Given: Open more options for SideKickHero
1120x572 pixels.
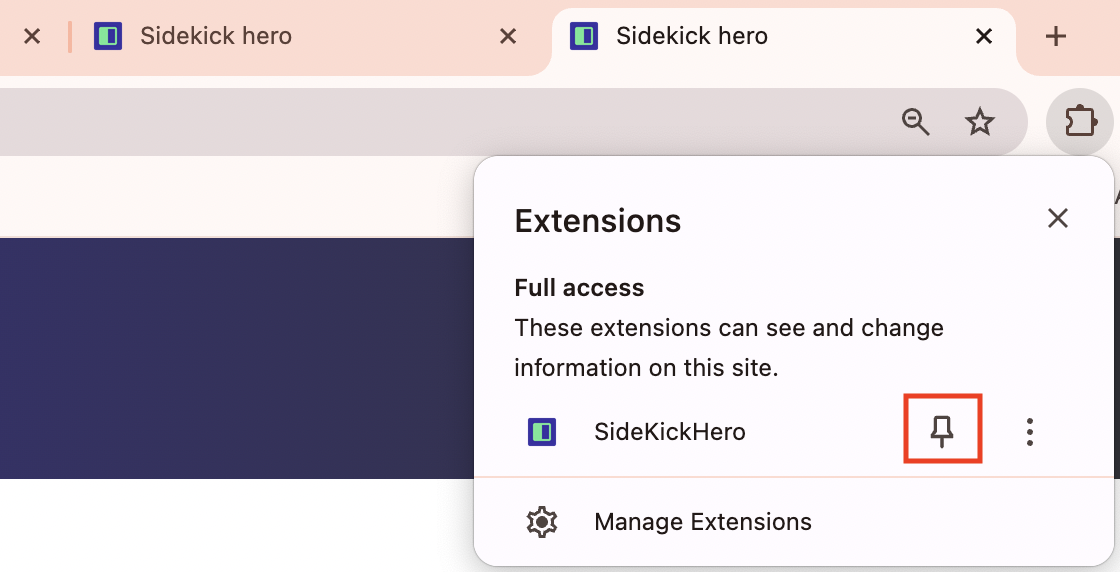Looking at the screenshot, I should pos(1029,432).
